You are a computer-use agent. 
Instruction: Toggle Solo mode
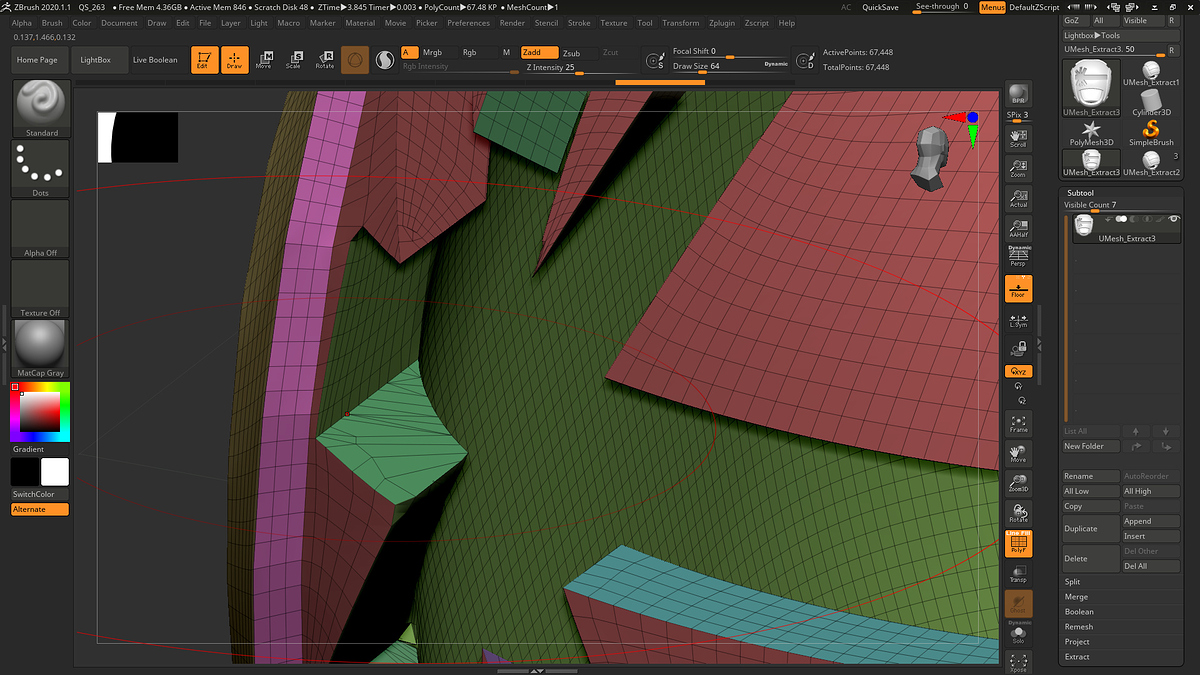1018,634
